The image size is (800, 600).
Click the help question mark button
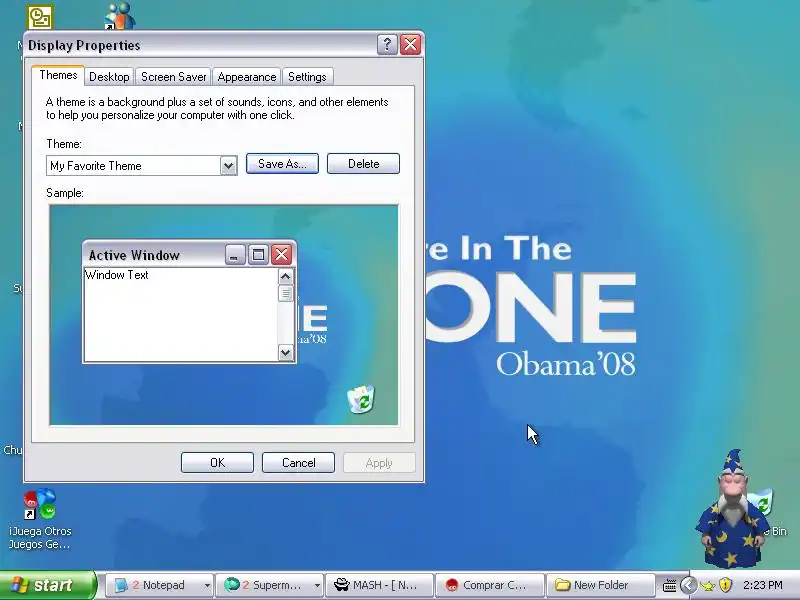click(387, 45)
